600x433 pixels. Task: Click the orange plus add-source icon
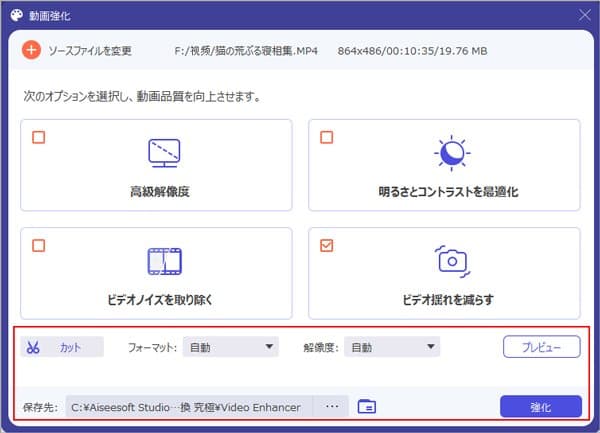(x=31, y=50)
